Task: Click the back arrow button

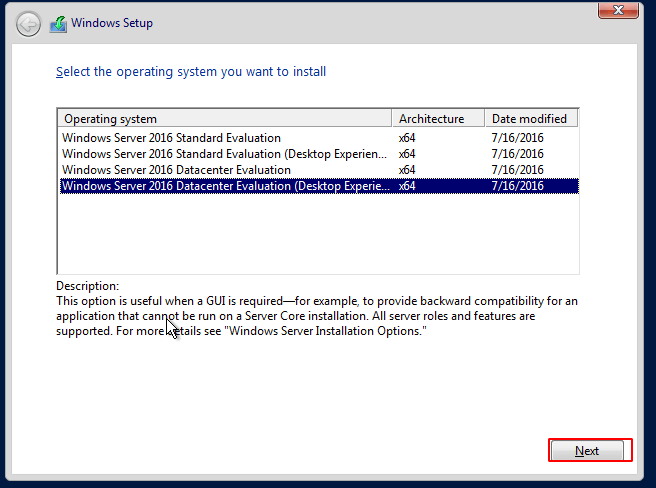Action: 29,23
